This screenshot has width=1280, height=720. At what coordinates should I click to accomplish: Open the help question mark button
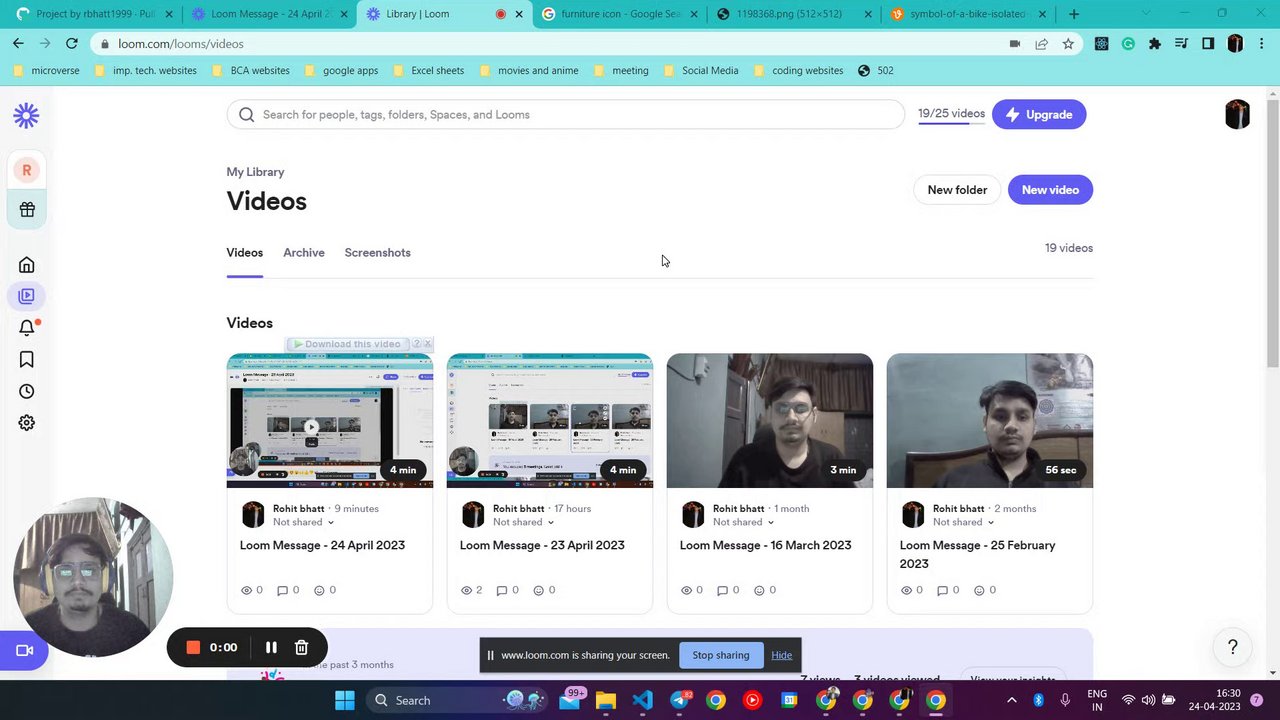(x=1233, y=647)
